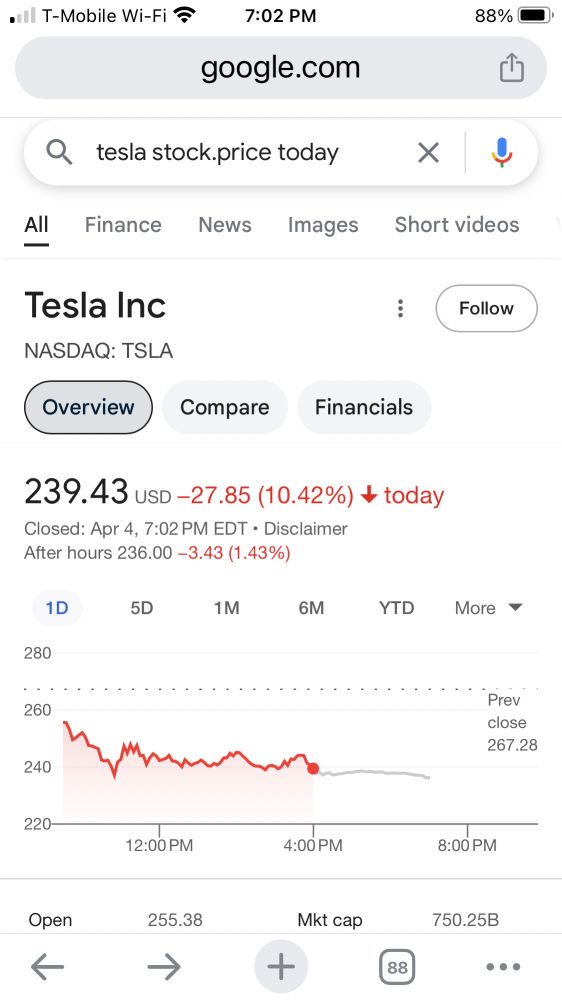
Task: Clear search text with X icon
Action: click(x=428, y=152)
